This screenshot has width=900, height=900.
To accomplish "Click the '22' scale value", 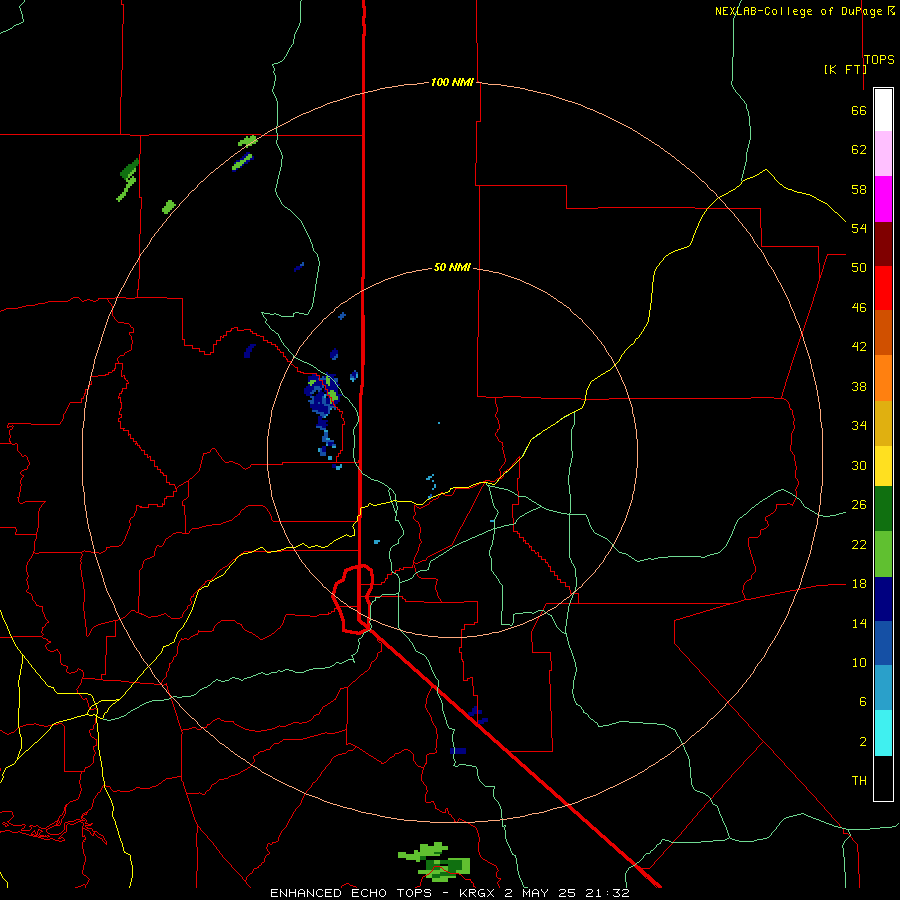I will (x=859, y=545).
